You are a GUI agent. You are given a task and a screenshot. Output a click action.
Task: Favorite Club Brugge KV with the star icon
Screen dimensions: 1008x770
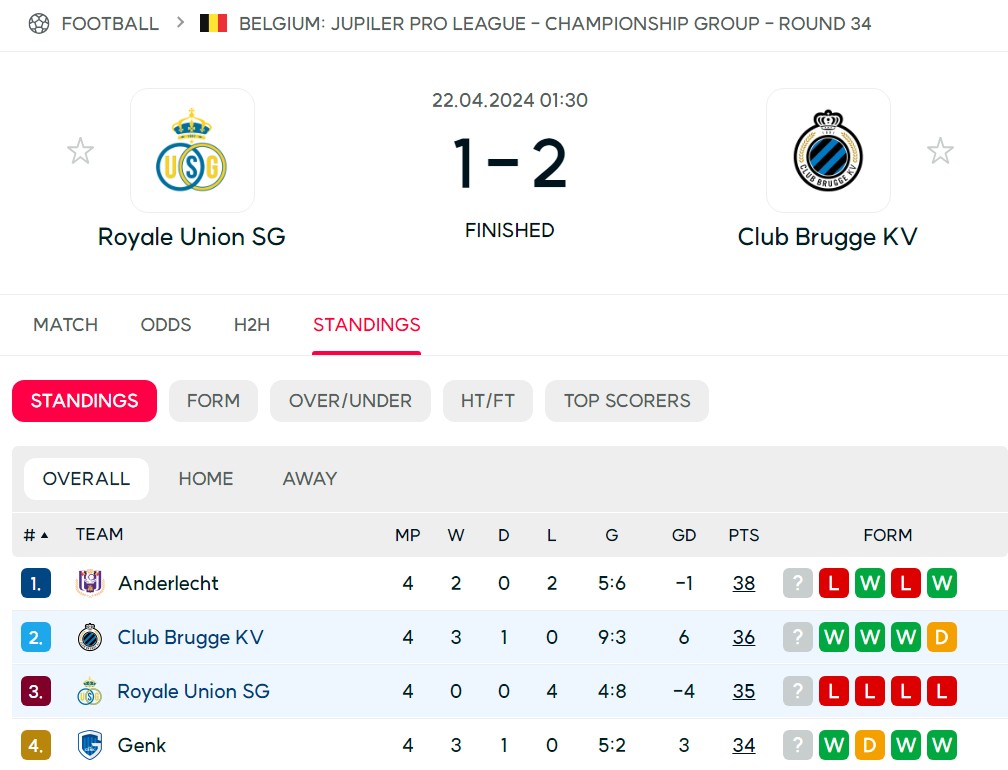coord(940,151)
